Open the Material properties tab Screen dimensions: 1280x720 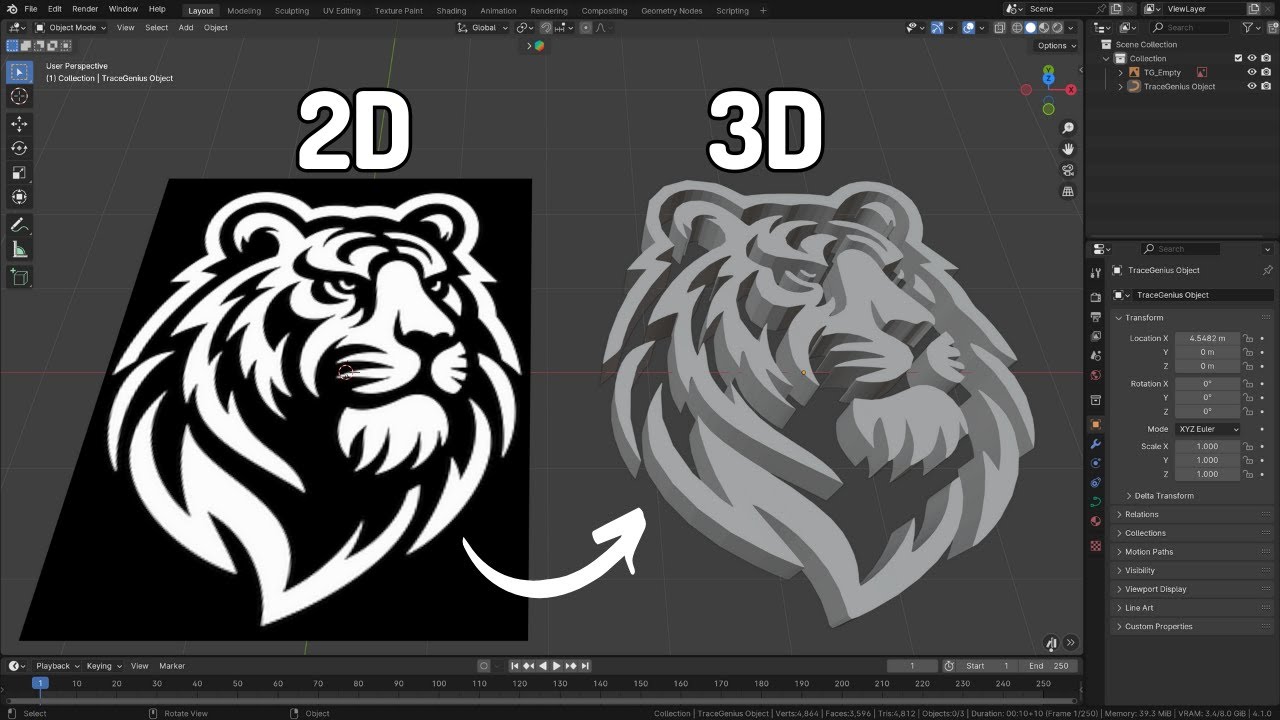[x=1095, y=521]
